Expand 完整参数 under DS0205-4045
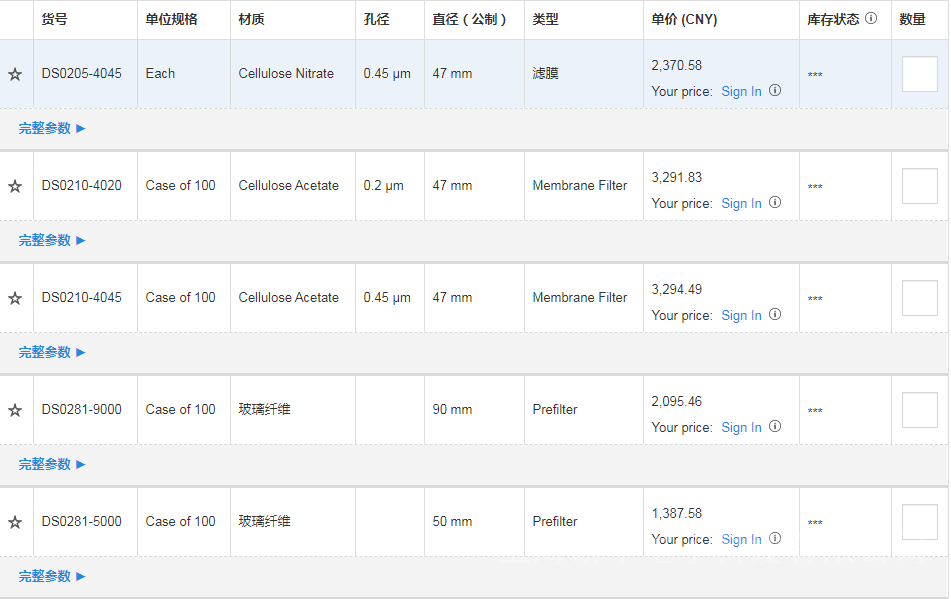951x599 pixels. (x=52, y=128)
